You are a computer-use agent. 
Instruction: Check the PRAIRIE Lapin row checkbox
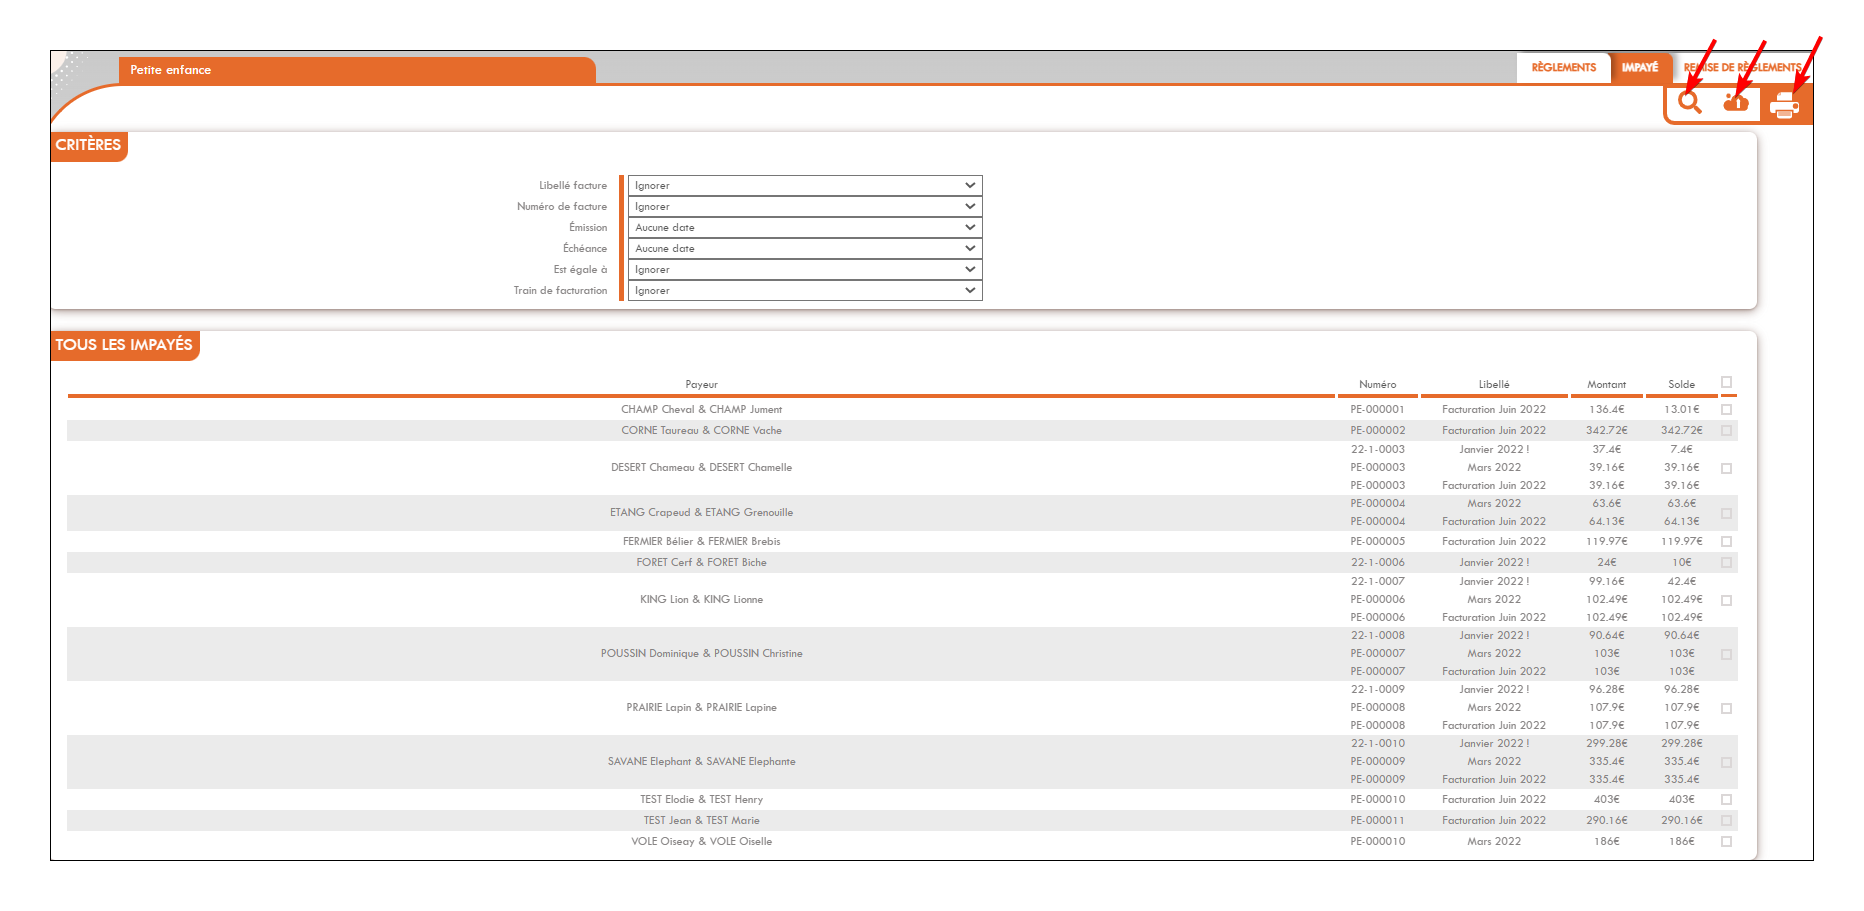click(x=1726, y=708)
